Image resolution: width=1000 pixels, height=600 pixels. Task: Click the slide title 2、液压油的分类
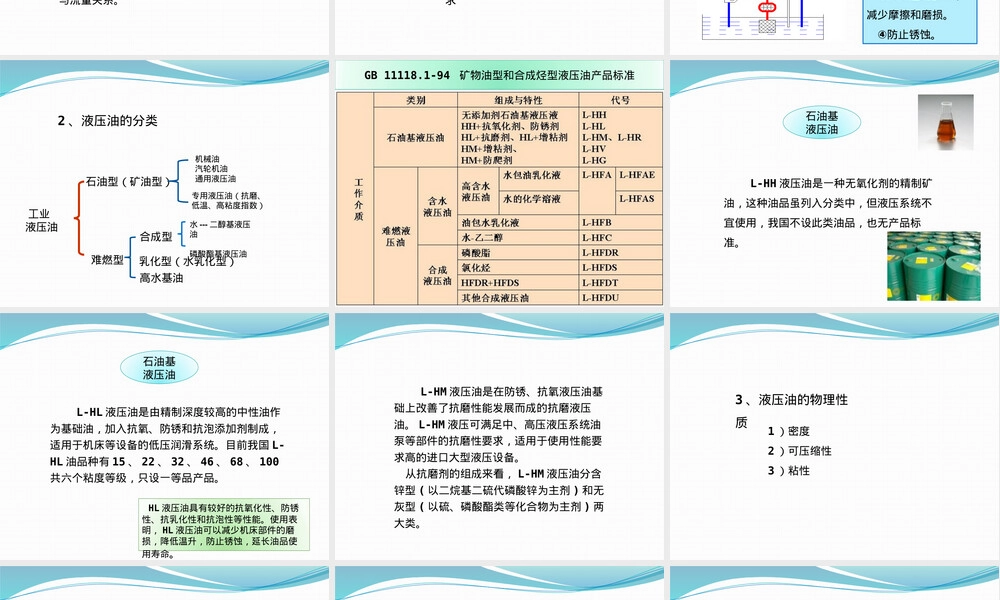click(107, 121)
